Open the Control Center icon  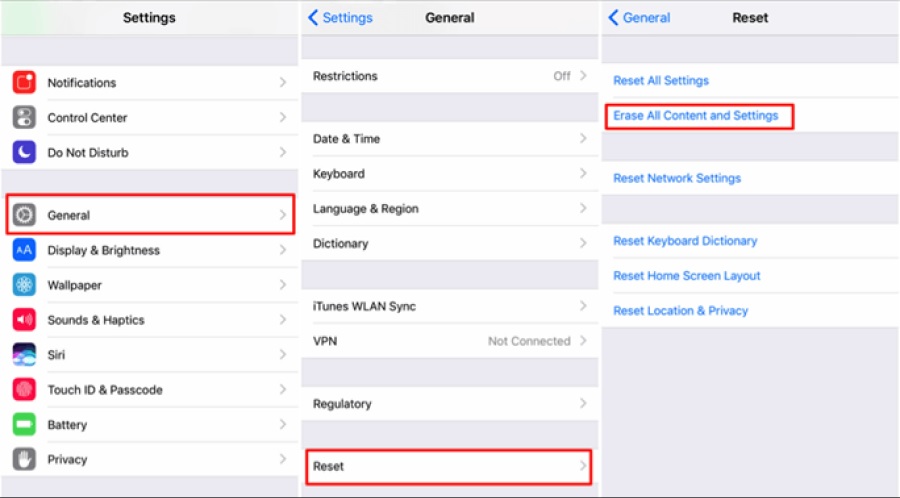click(x=24, y=118)
